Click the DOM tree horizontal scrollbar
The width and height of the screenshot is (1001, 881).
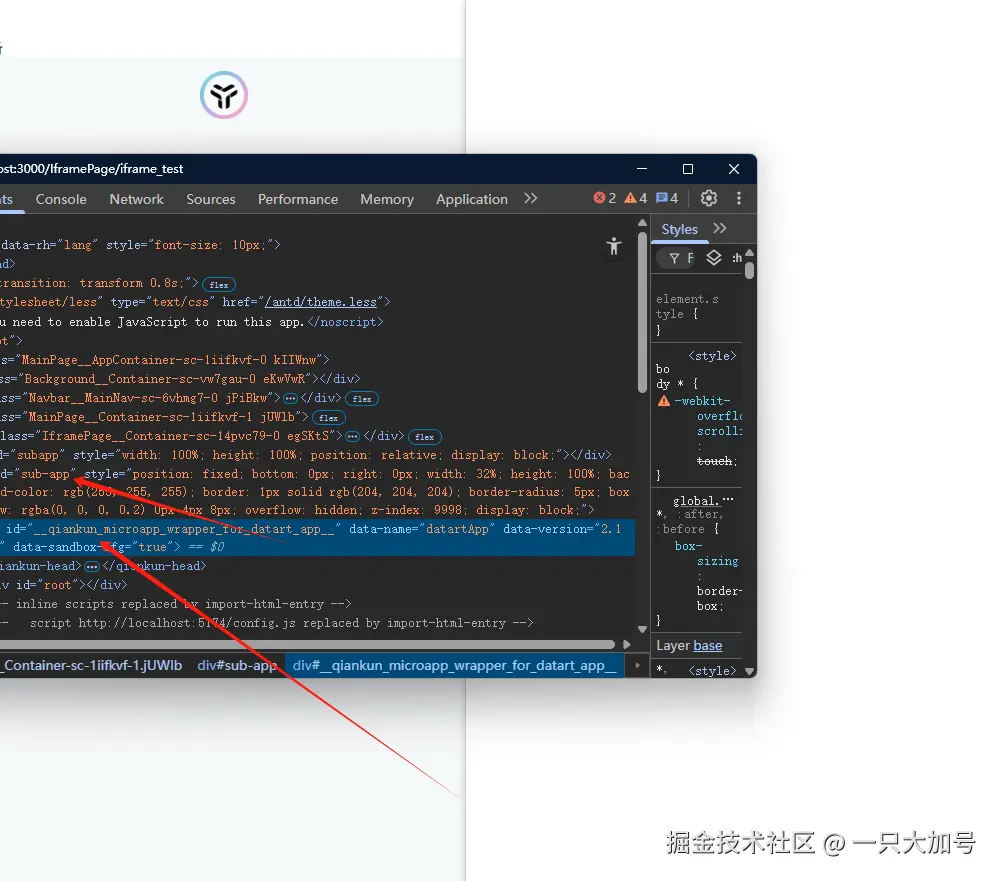tap(307, 645)
